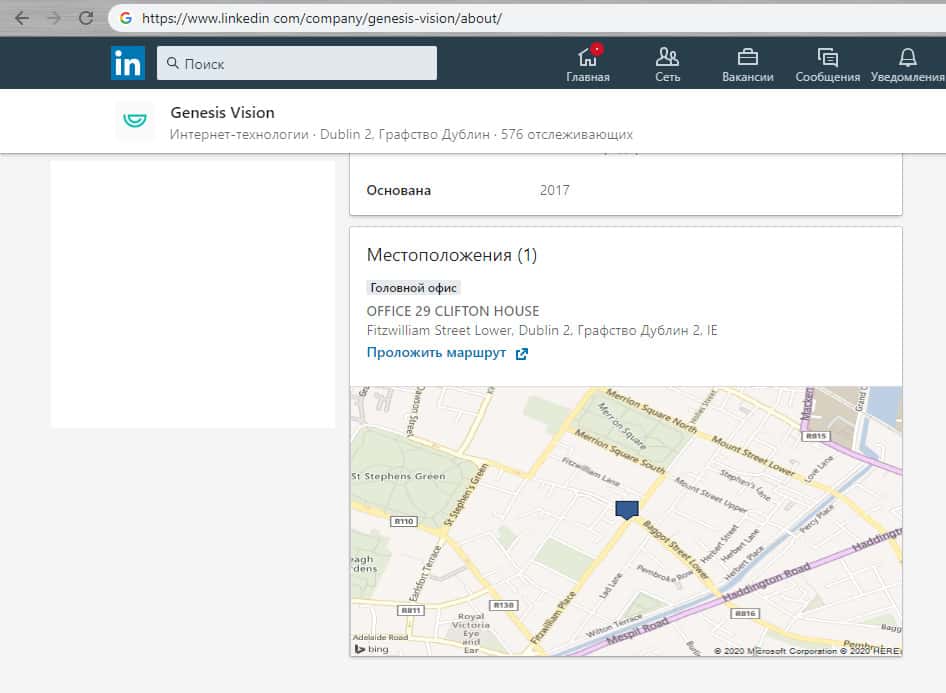This screenshot has width=946, height=693.
Task: Go back with browser back arrow
Action: (x=22, y=18)
